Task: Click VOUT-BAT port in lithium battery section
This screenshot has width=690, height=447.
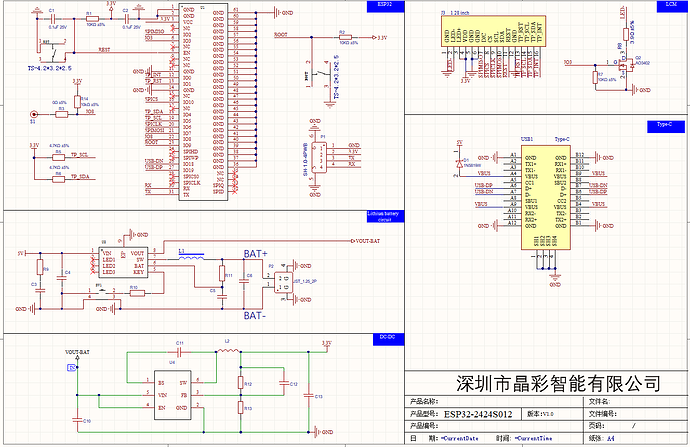Action: (365, 241)
